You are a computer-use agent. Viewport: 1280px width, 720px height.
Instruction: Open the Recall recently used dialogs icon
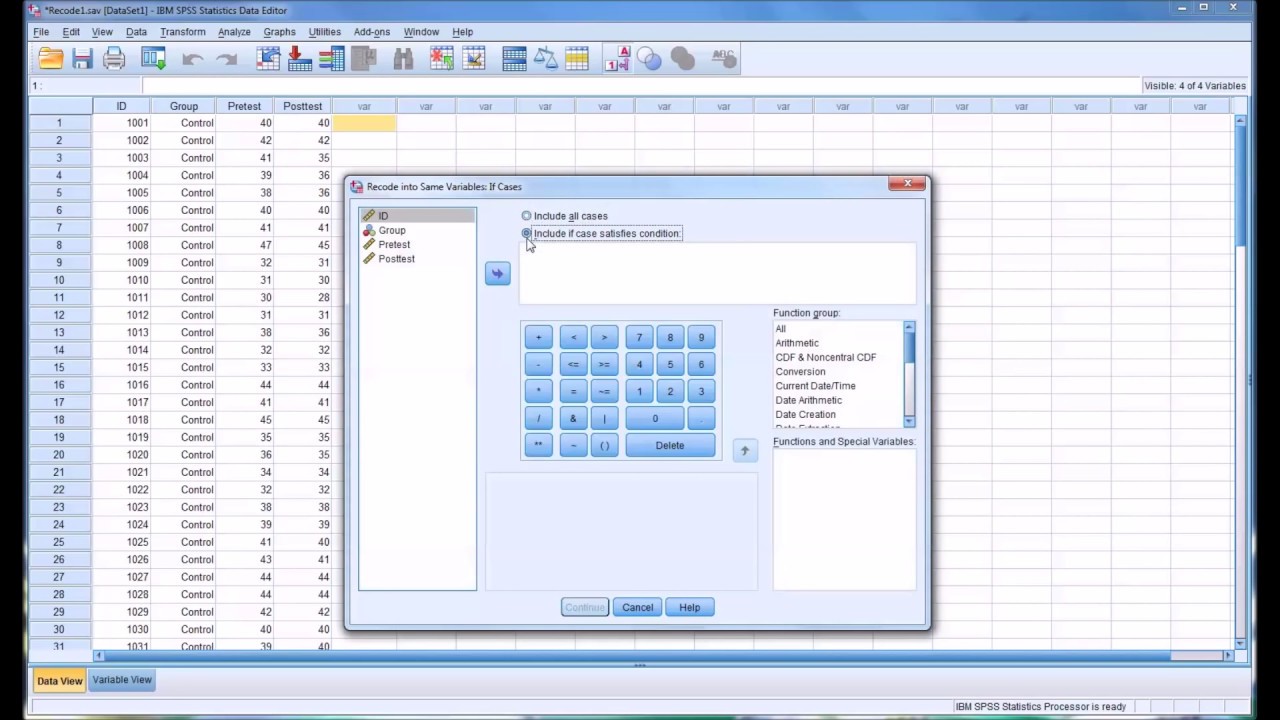153,60
